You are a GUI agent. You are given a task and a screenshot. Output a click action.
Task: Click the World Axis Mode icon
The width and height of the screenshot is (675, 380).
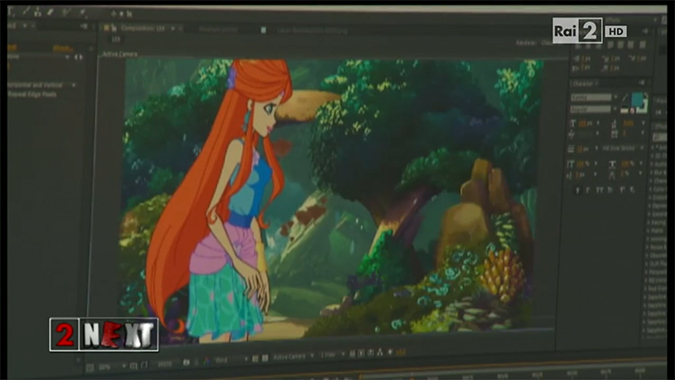click(121, 14)
